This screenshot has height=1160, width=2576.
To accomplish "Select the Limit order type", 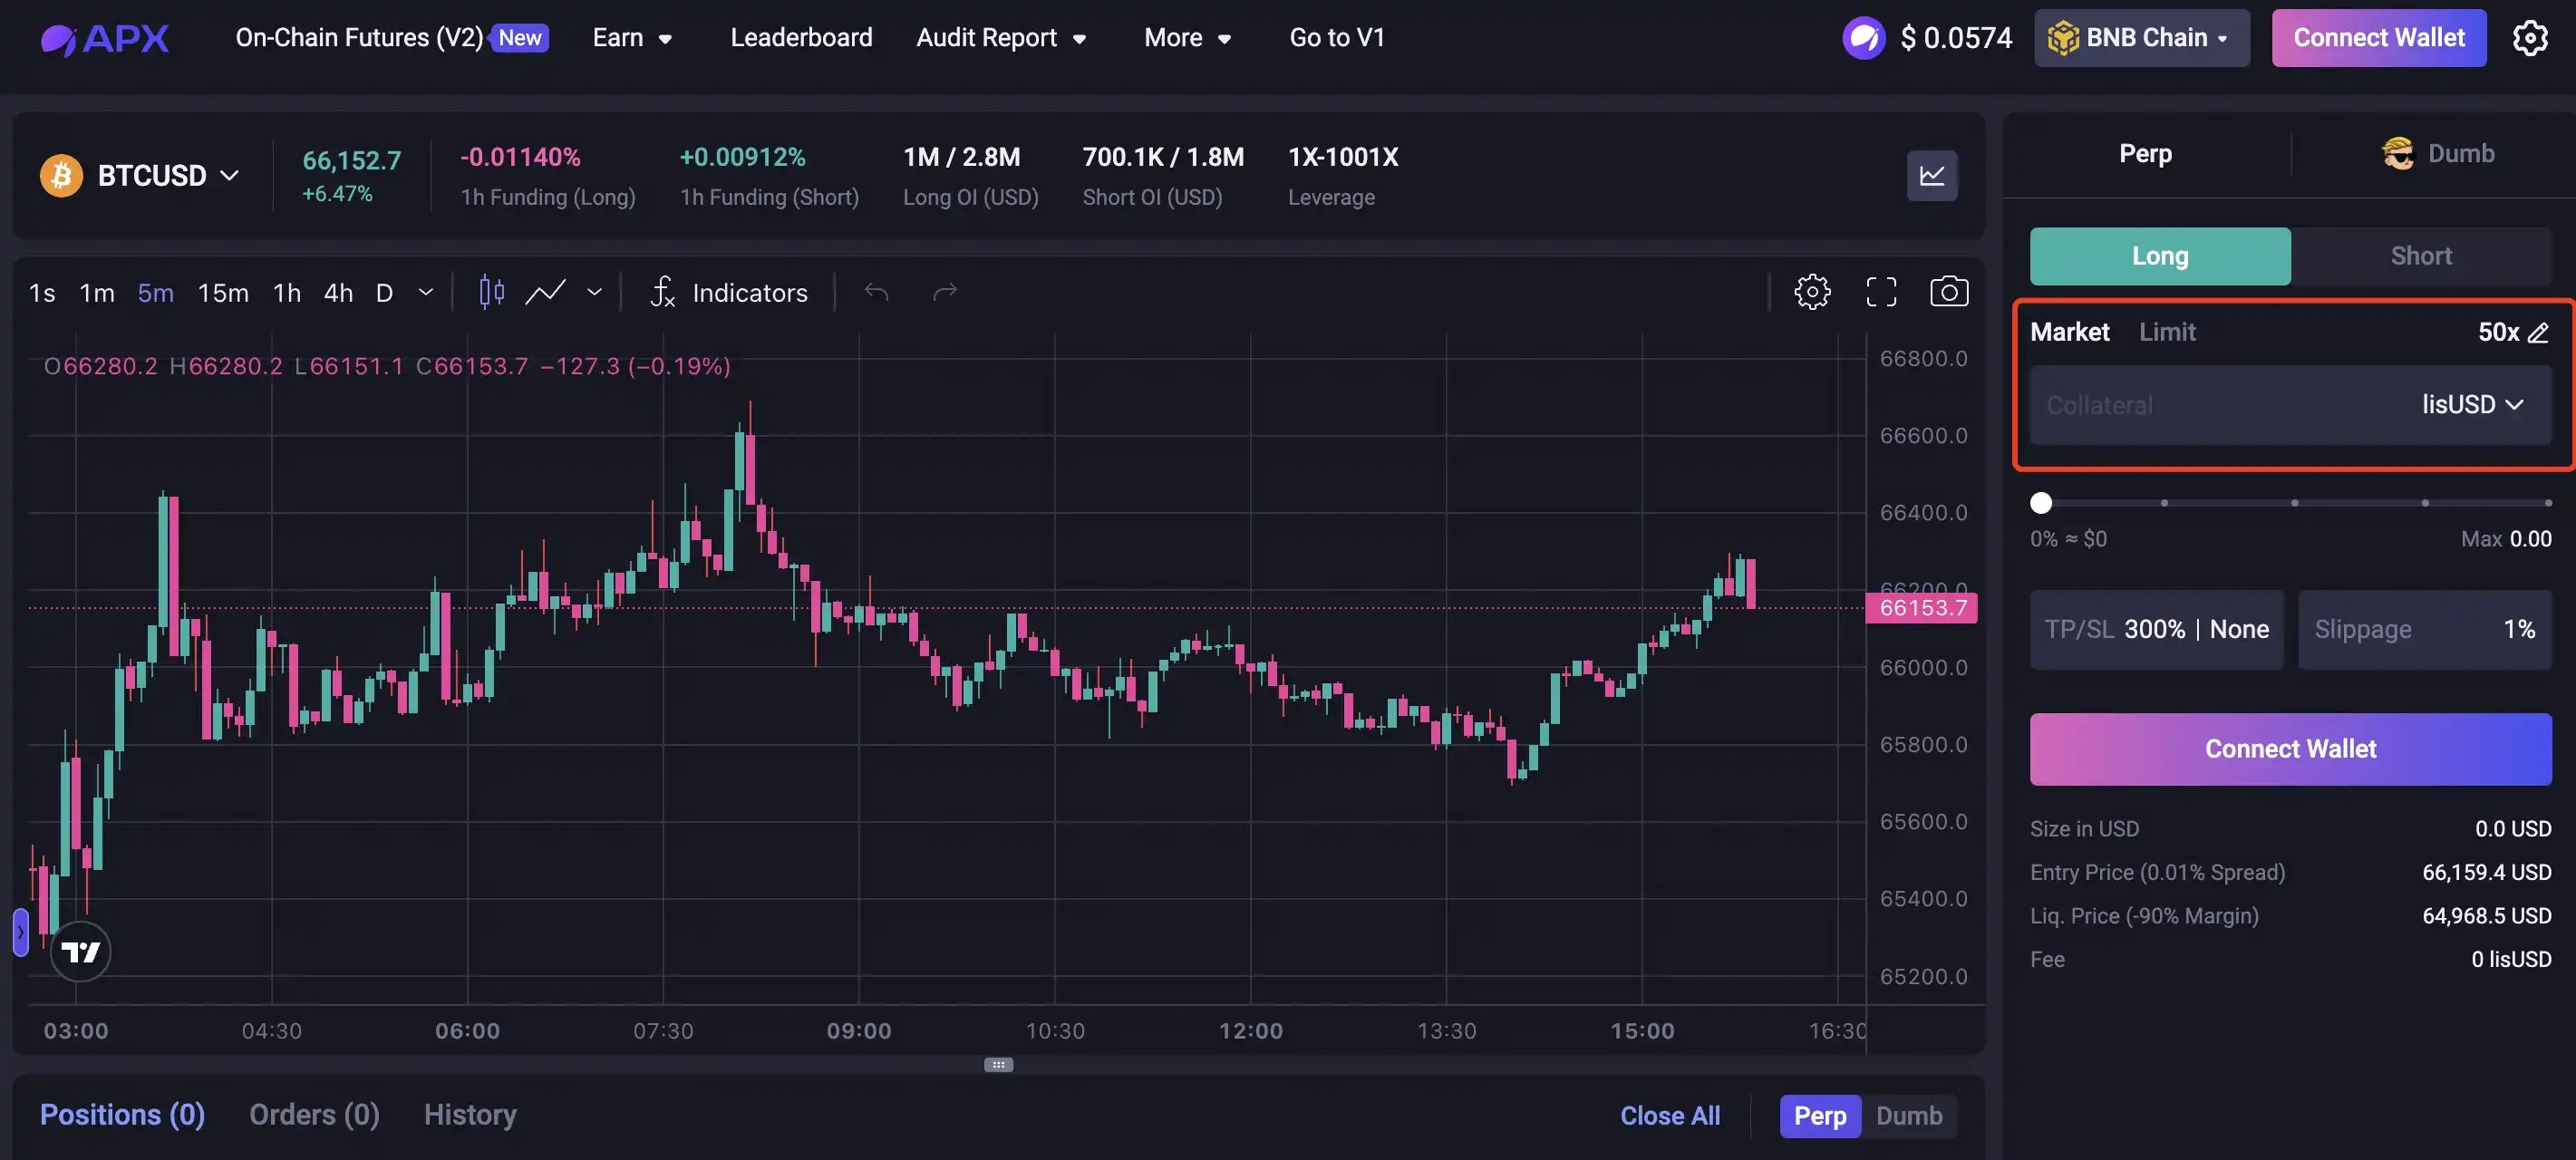I will (2167, 332).
